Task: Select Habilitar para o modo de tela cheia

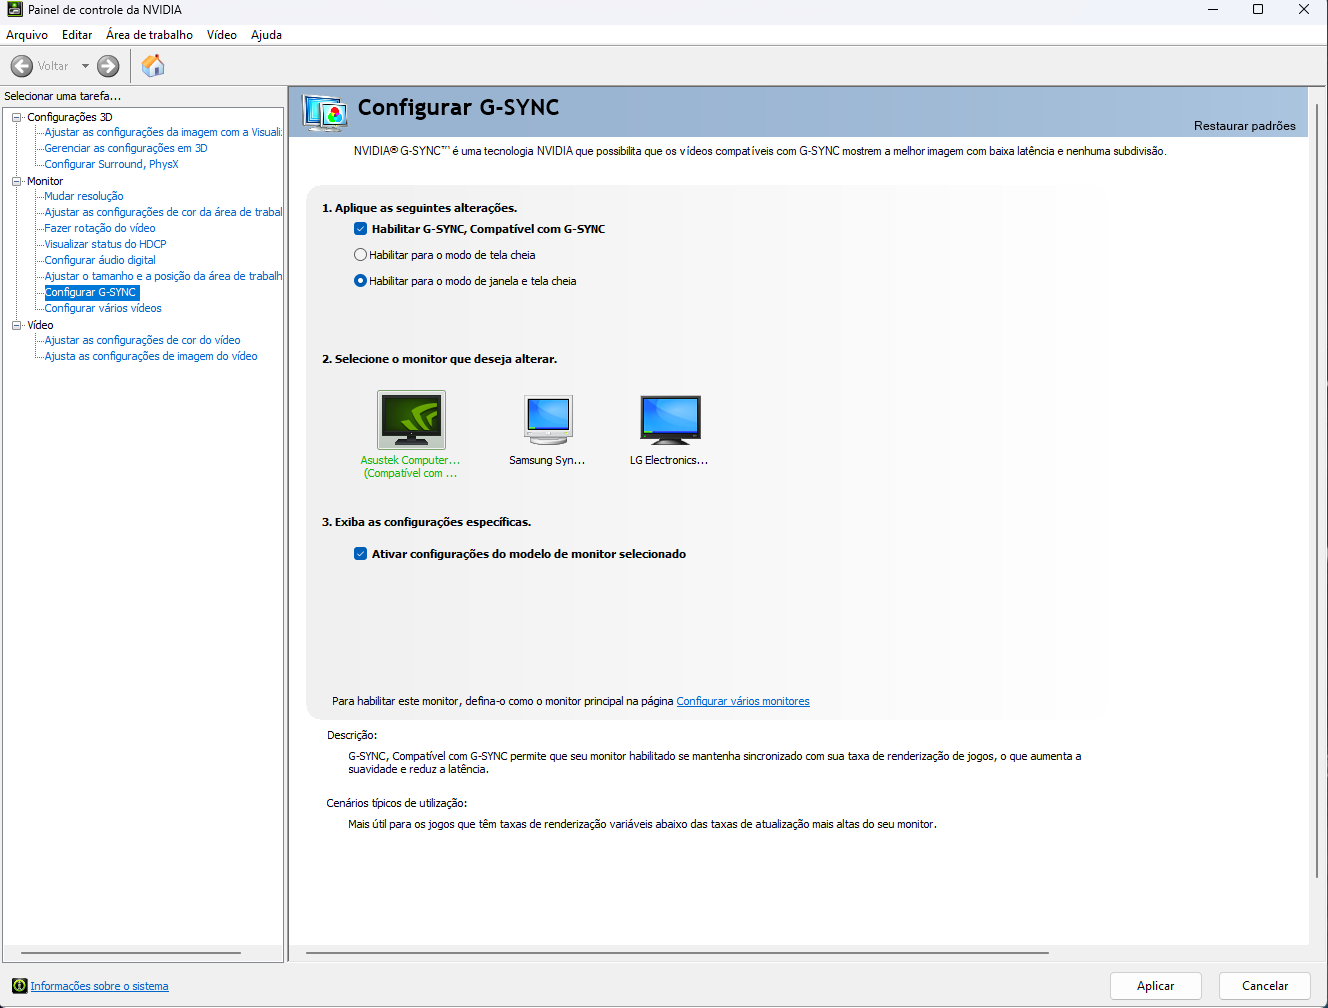Action: pyautogui.click(x=361, y=255)
